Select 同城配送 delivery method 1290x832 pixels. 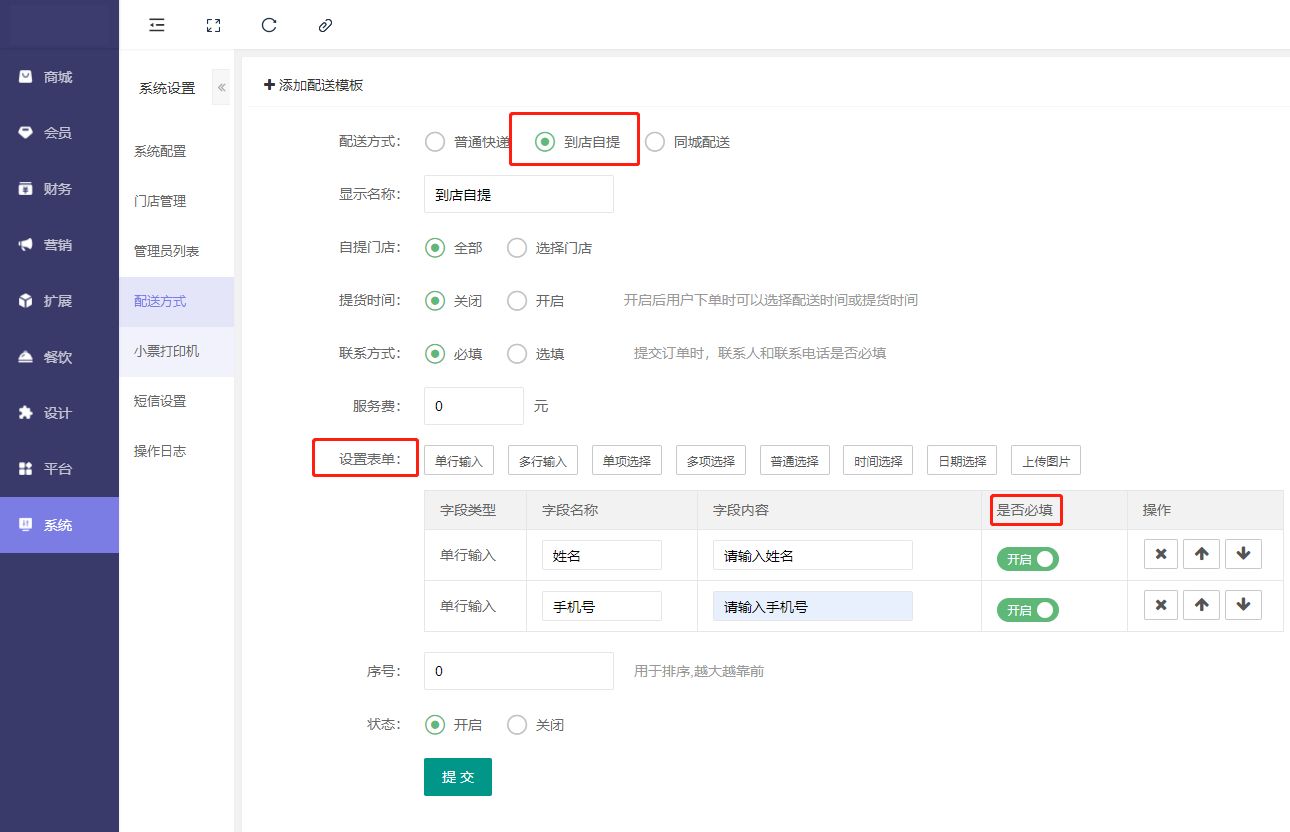(x=655, y=142)
